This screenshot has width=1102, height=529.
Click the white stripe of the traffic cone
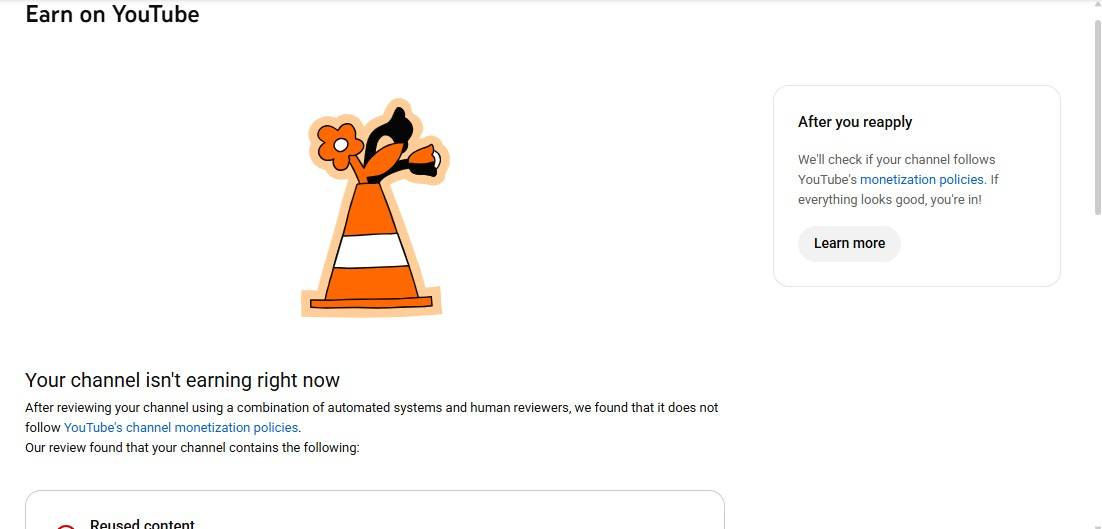(371, 251)
